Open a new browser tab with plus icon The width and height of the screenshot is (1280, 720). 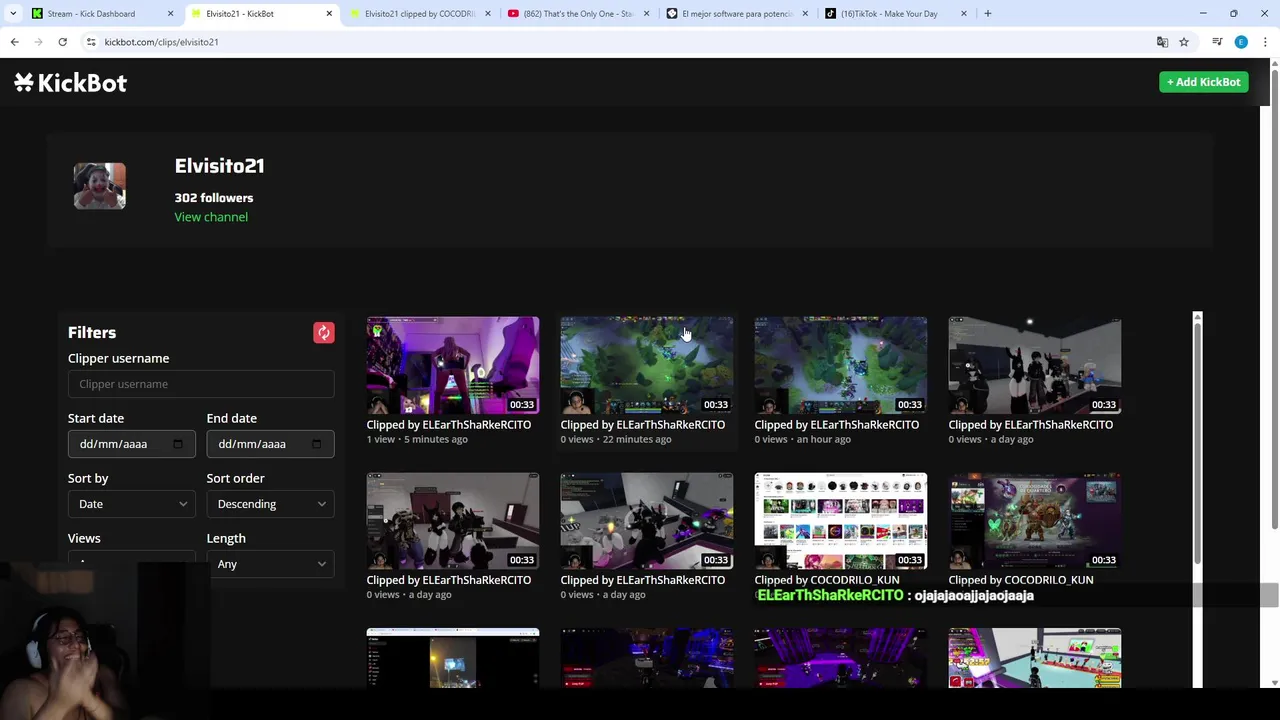point(987,14)
